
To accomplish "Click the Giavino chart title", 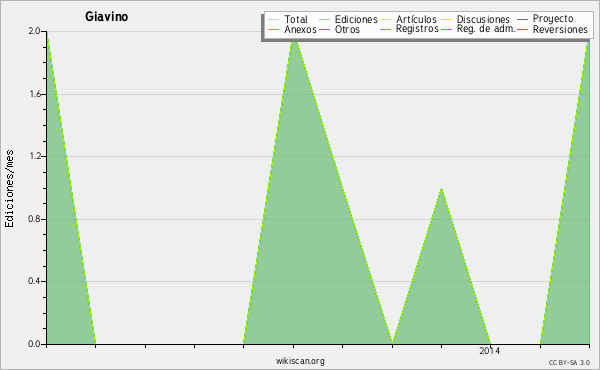I will [x=106, y=16].
